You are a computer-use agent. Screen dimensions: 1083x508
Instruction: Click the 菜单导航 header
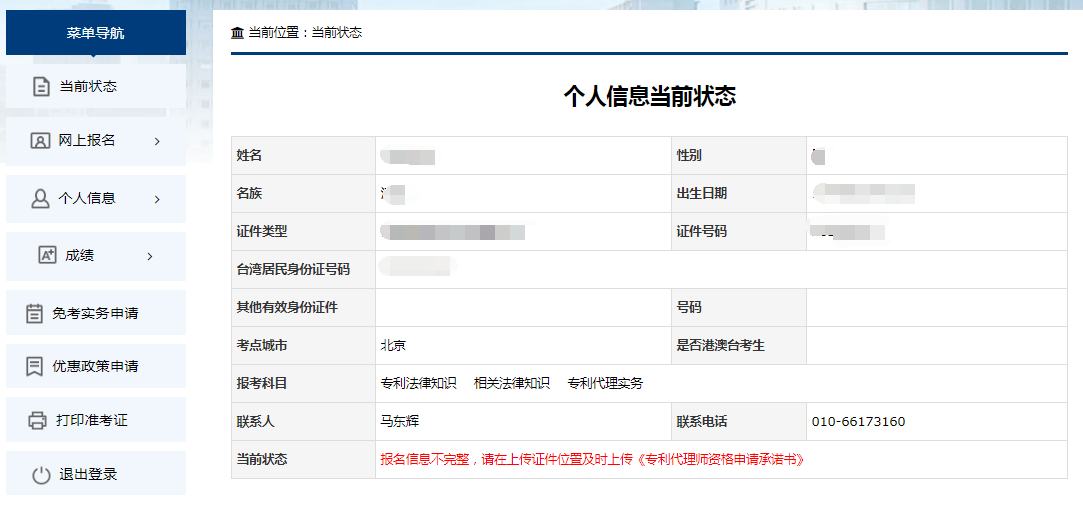[96, 33]
